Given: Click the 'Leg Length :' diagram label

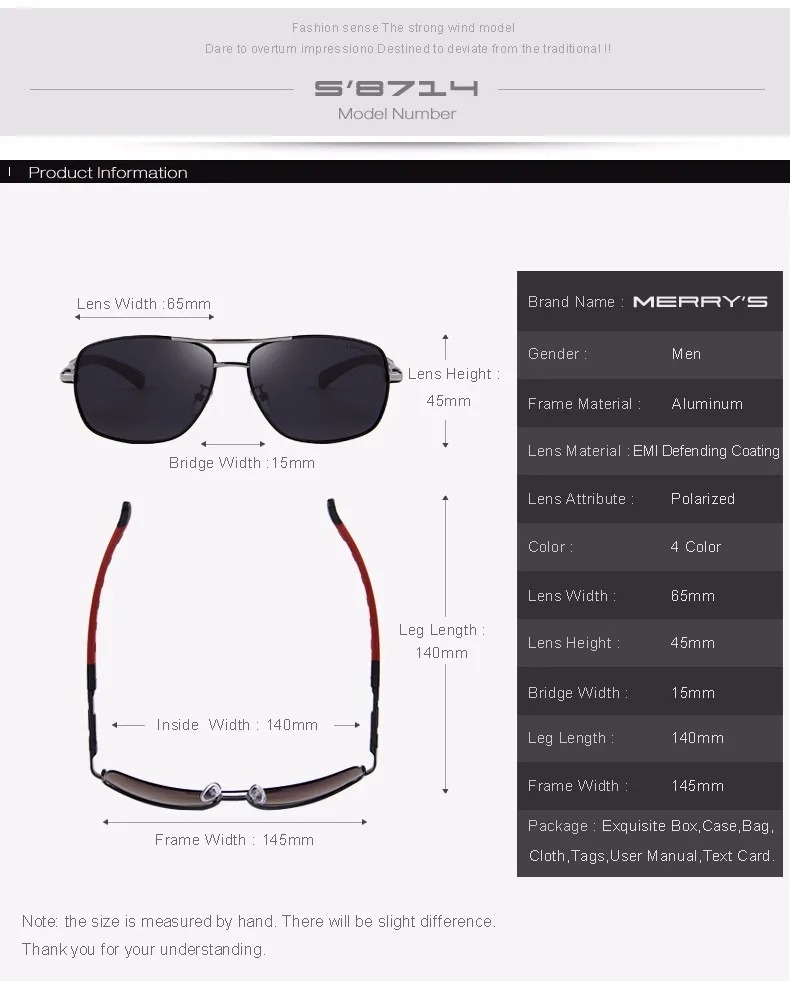Looking at the screenshot, I should coord(442,630).
